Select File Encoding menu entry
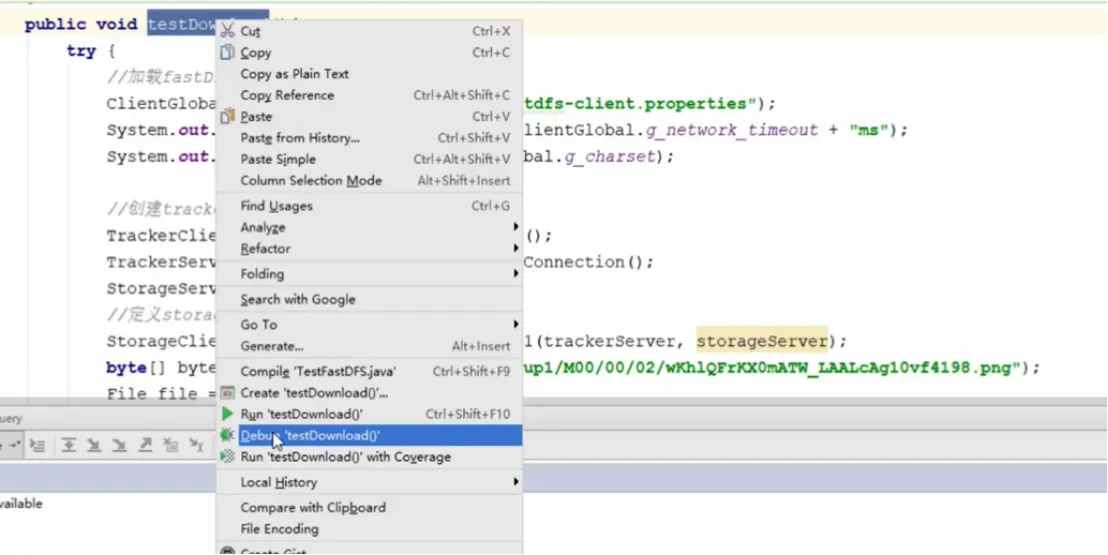1108x555 pixels. click(370, 529)
